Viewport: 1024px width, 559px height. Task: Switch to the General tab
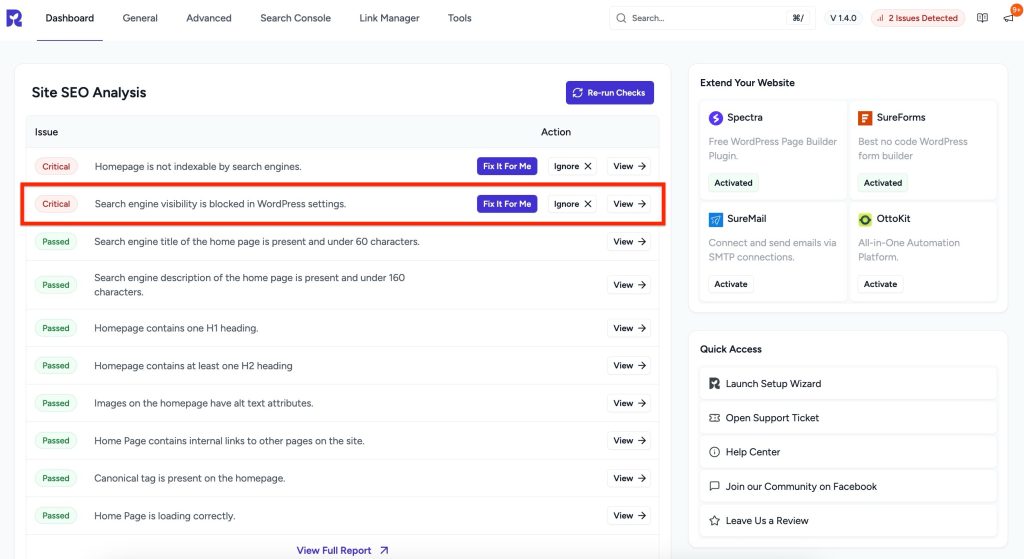coord(140,18)
